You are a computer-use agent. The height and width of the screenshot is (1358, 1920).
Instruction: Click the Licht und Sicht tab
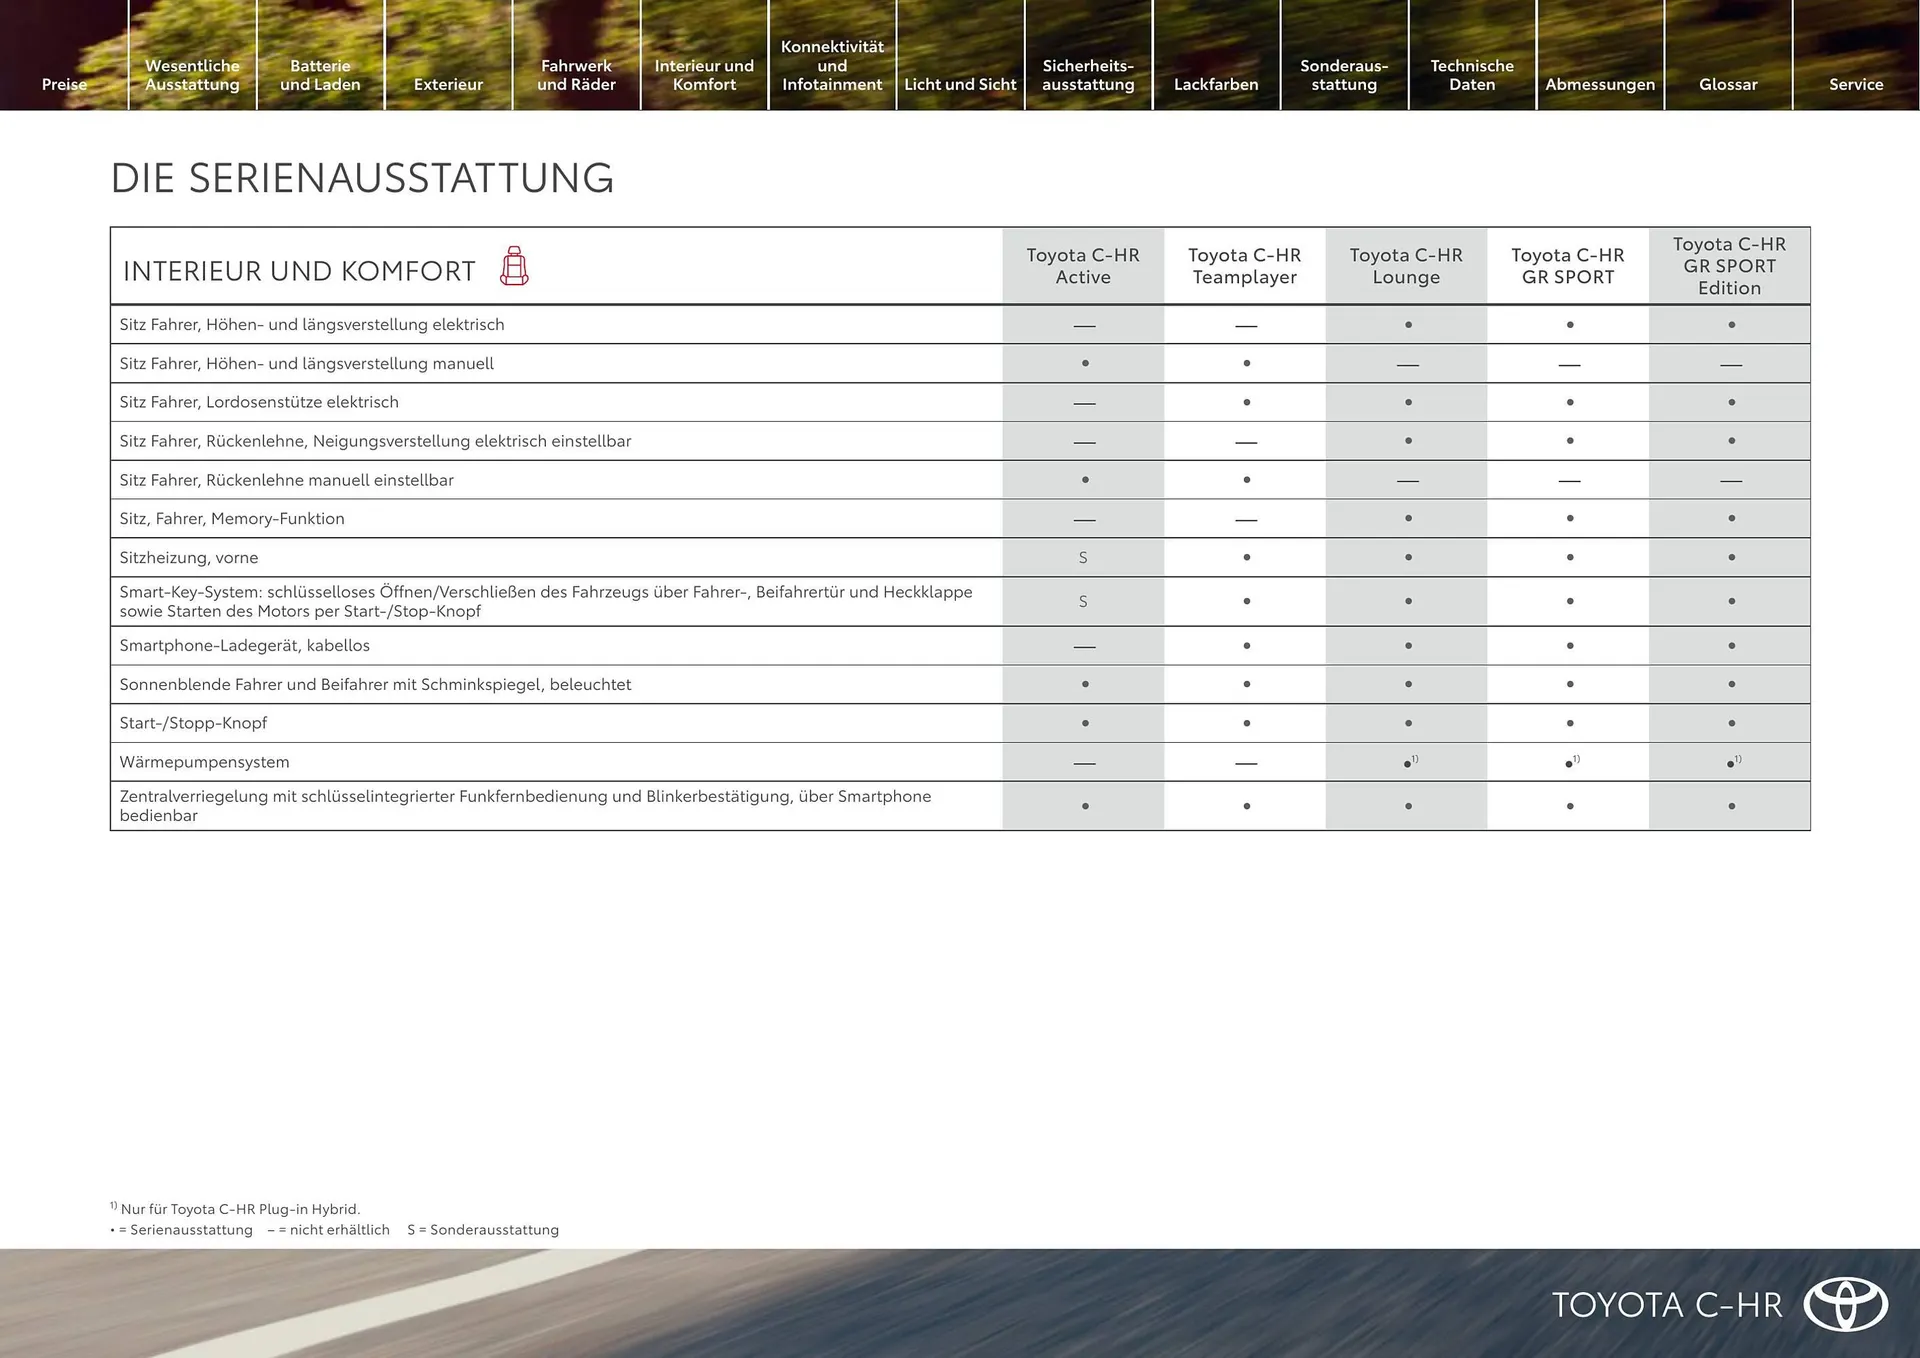click(x=959, y=84)
